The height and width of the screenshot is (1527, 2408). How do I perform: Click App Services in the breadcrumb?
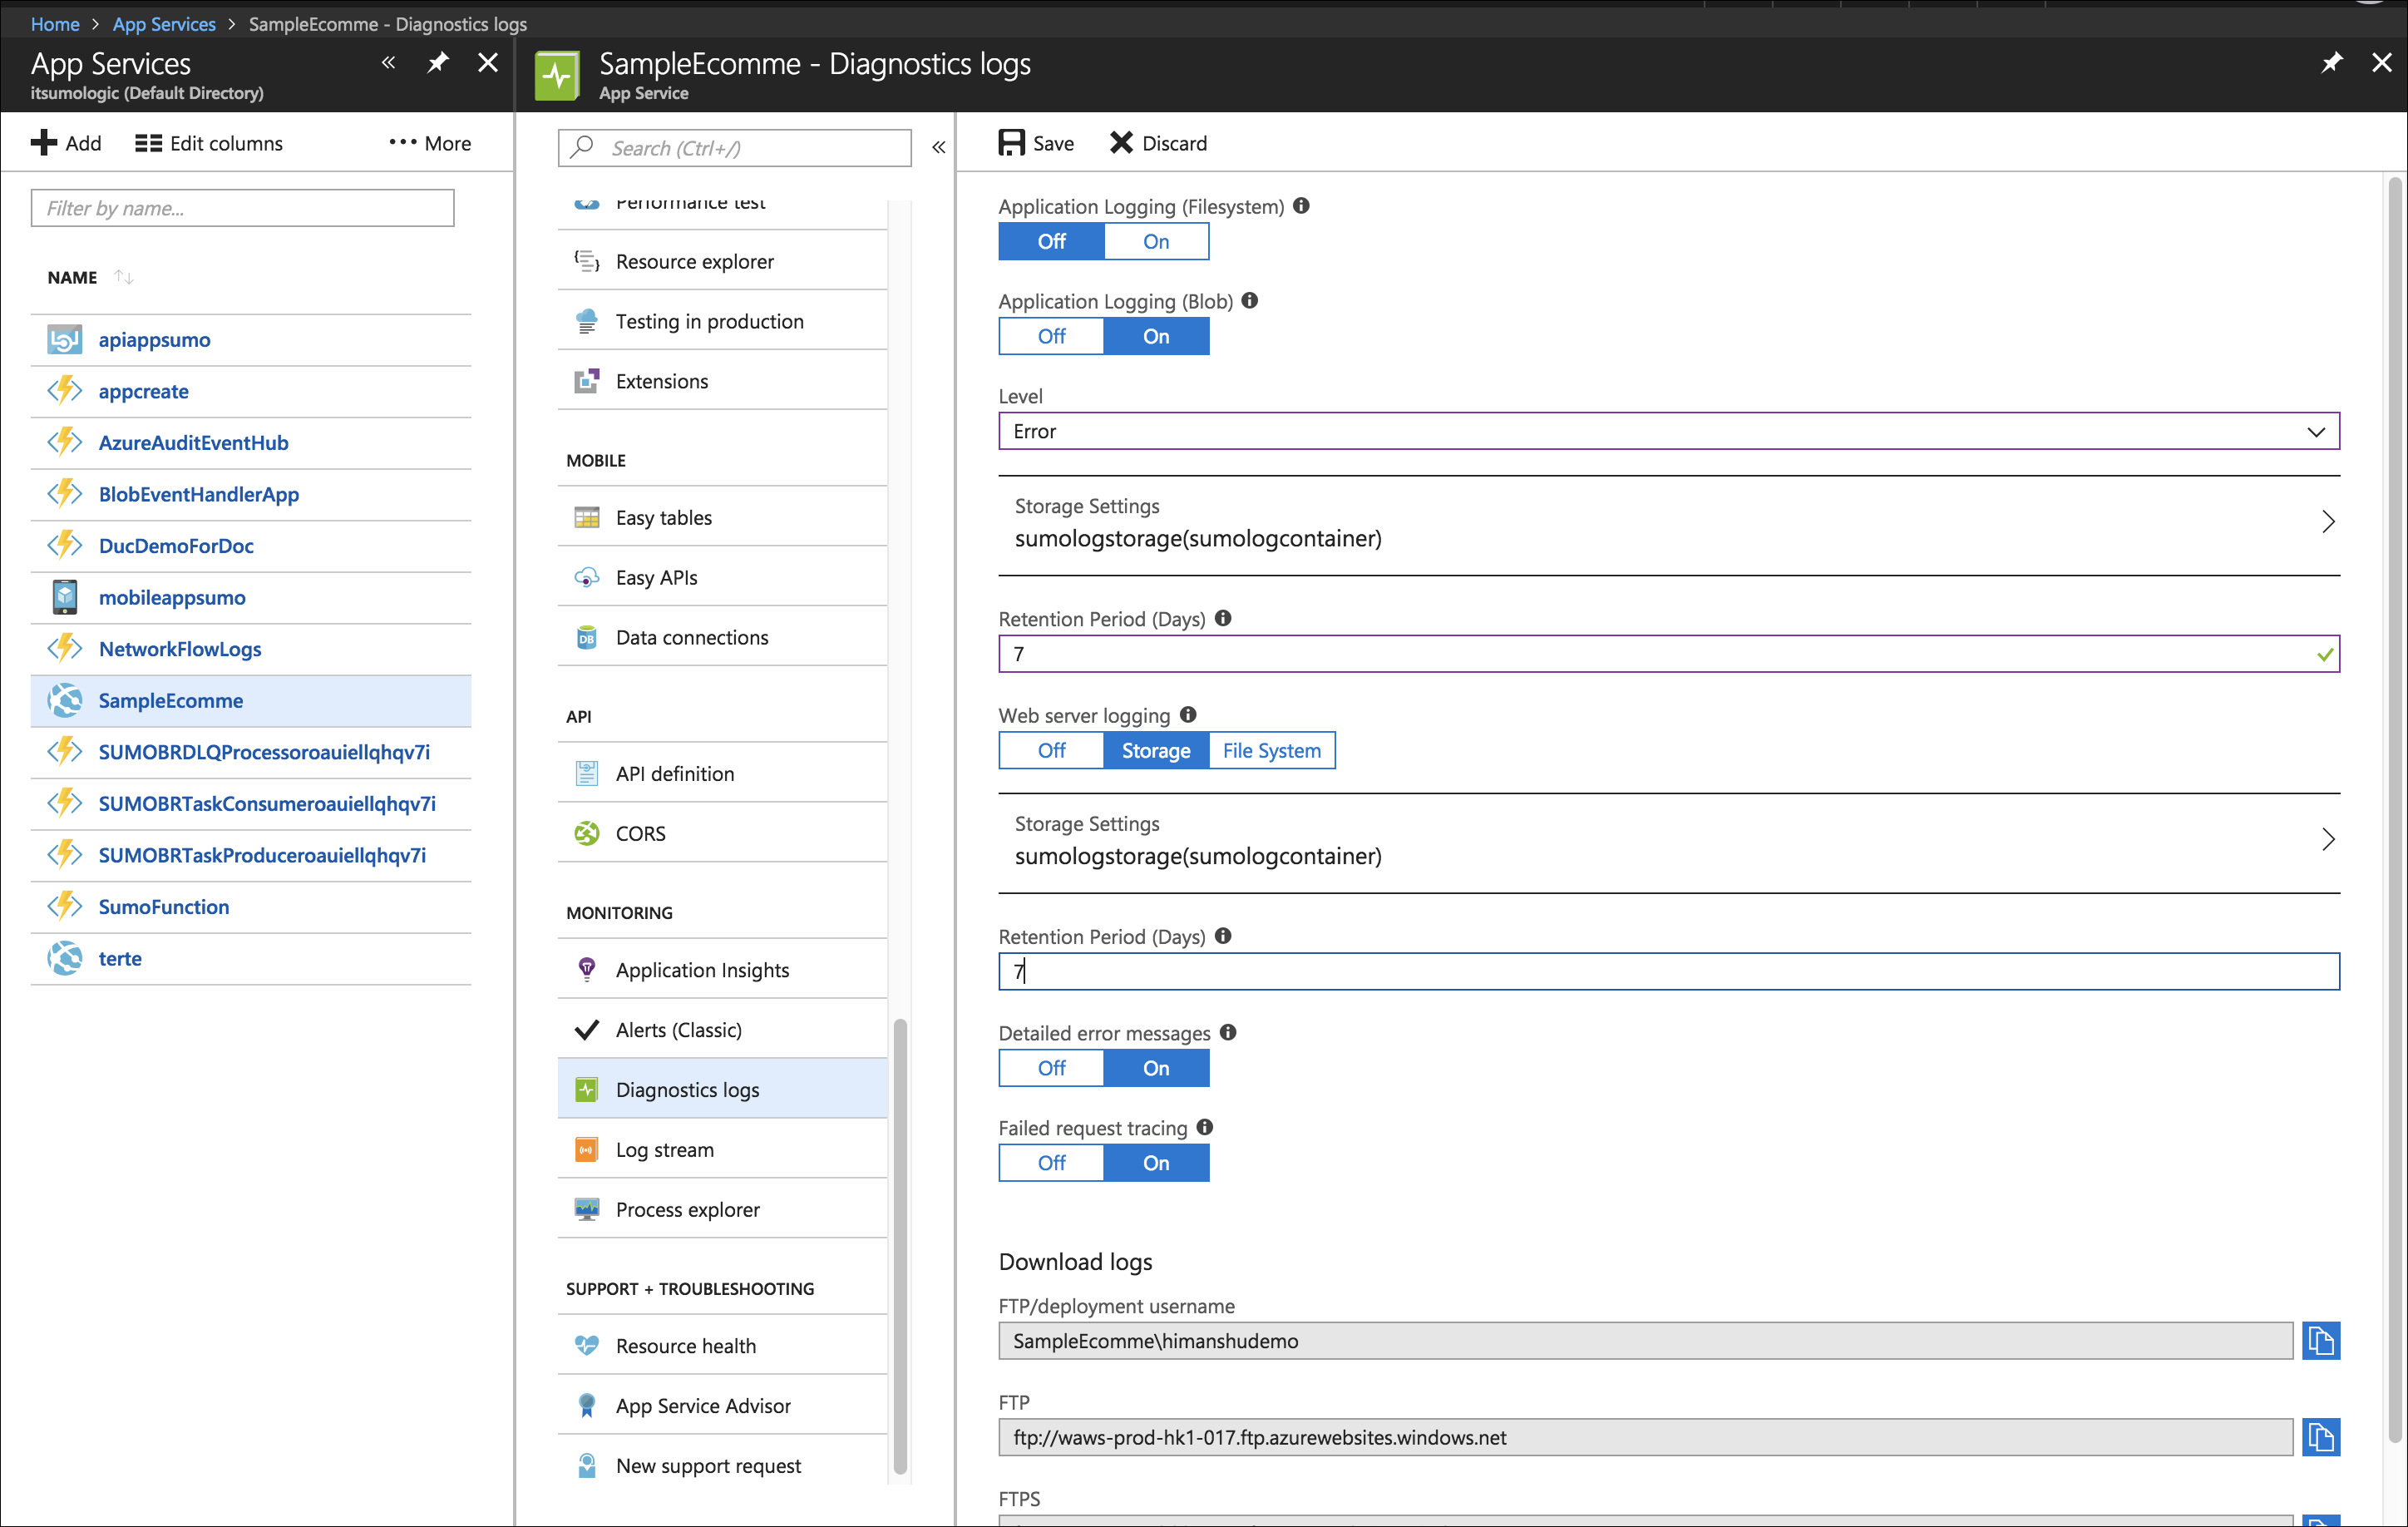164,24
